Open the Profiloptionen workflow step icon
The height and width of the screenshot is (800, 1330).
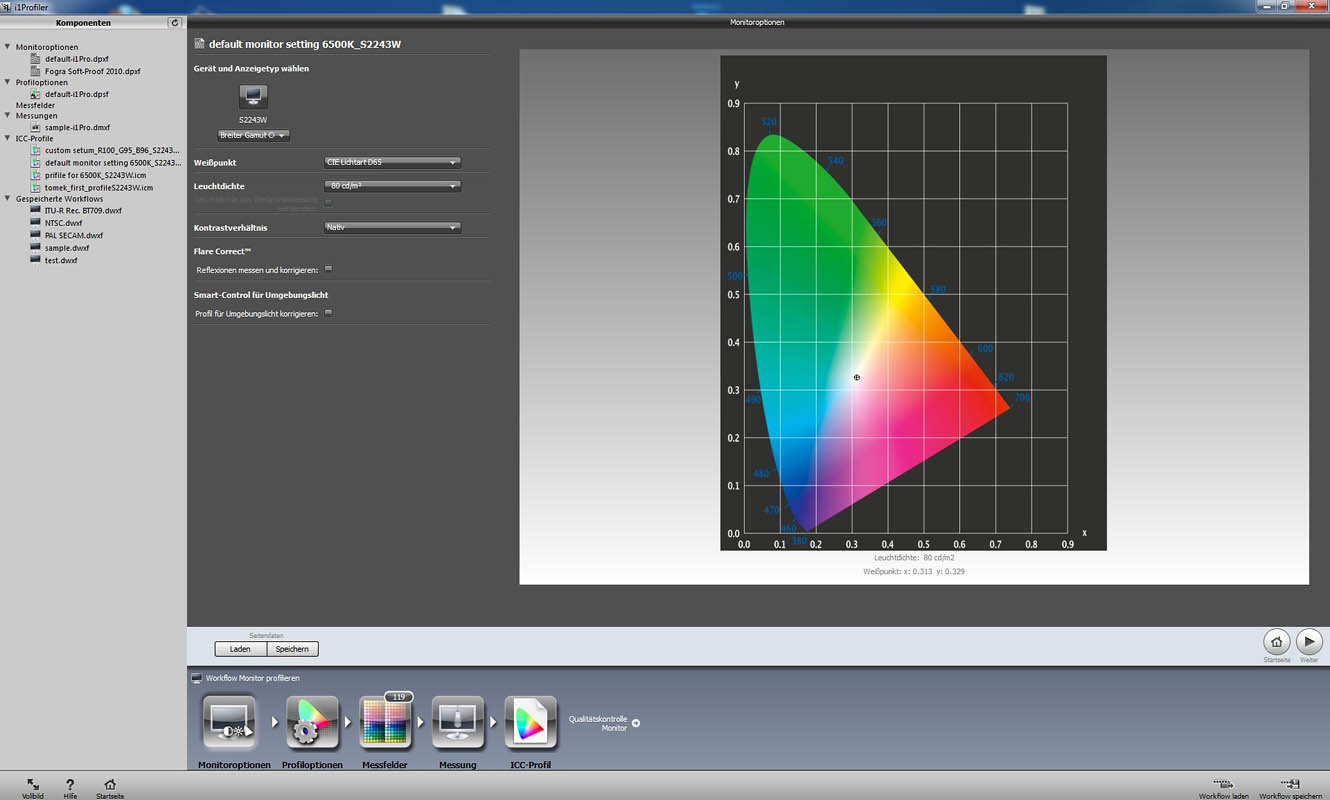313,723
